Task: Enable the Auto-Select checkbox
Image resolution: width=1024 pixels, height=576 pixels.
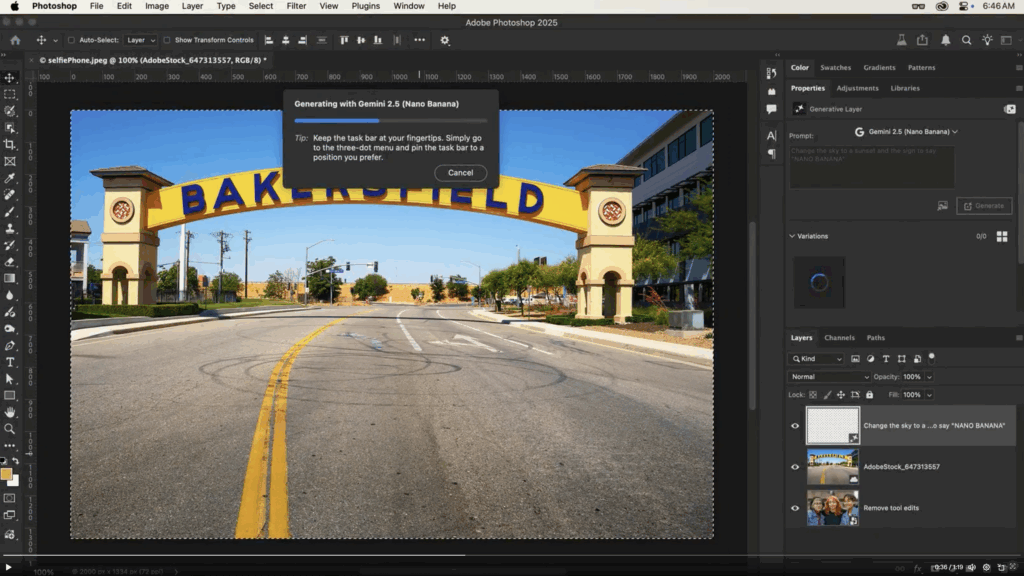Action: tap(71, 40)
